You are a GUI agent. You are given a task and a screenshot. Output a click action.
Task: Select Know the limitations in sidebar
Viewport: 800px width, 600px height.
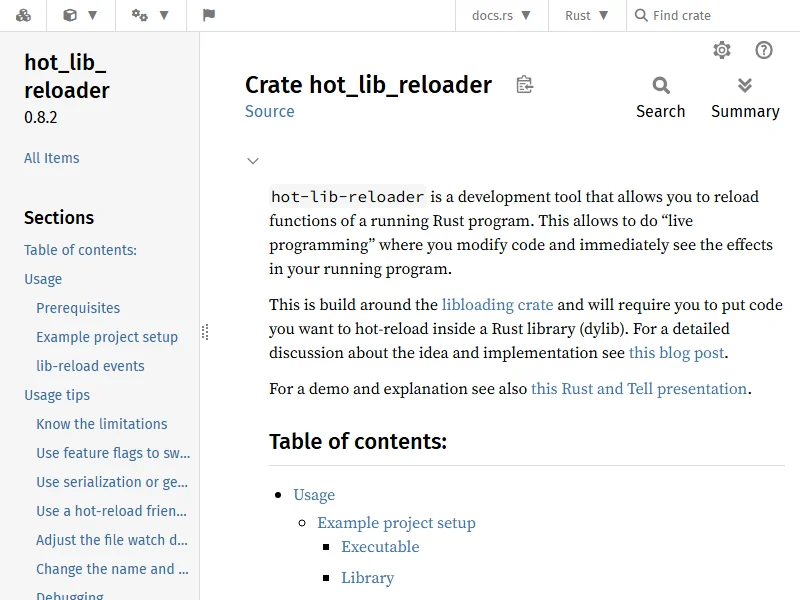[102, 424]
